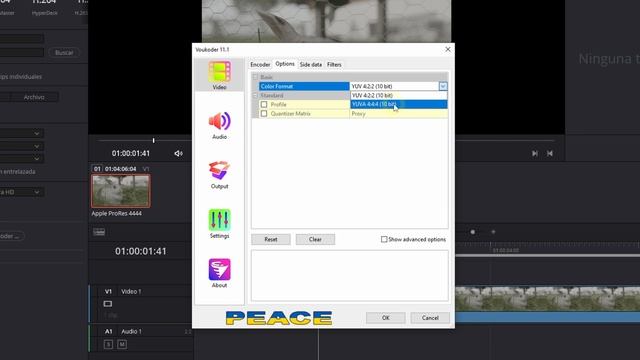
Task: Jump to the previous clip in Resolve
Action: (x=550, y=153)
